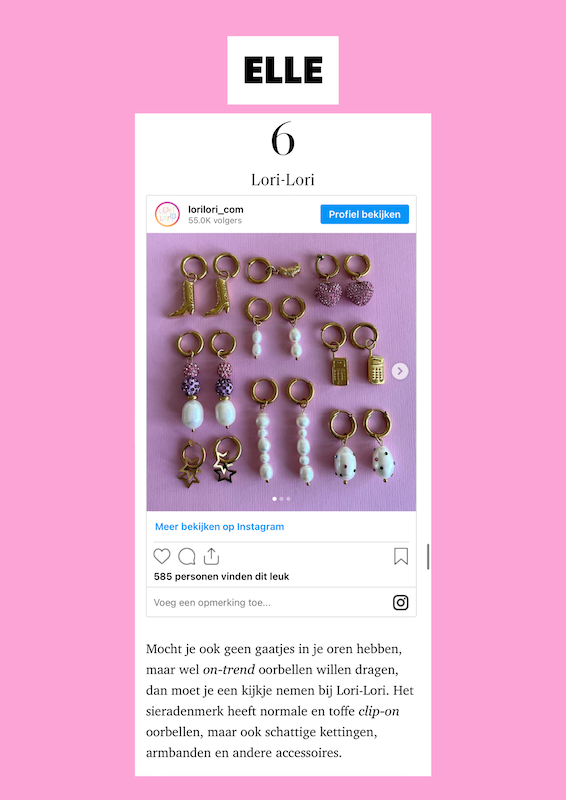Click the vertical scrollbar beside the post

(x=428, y=557)
